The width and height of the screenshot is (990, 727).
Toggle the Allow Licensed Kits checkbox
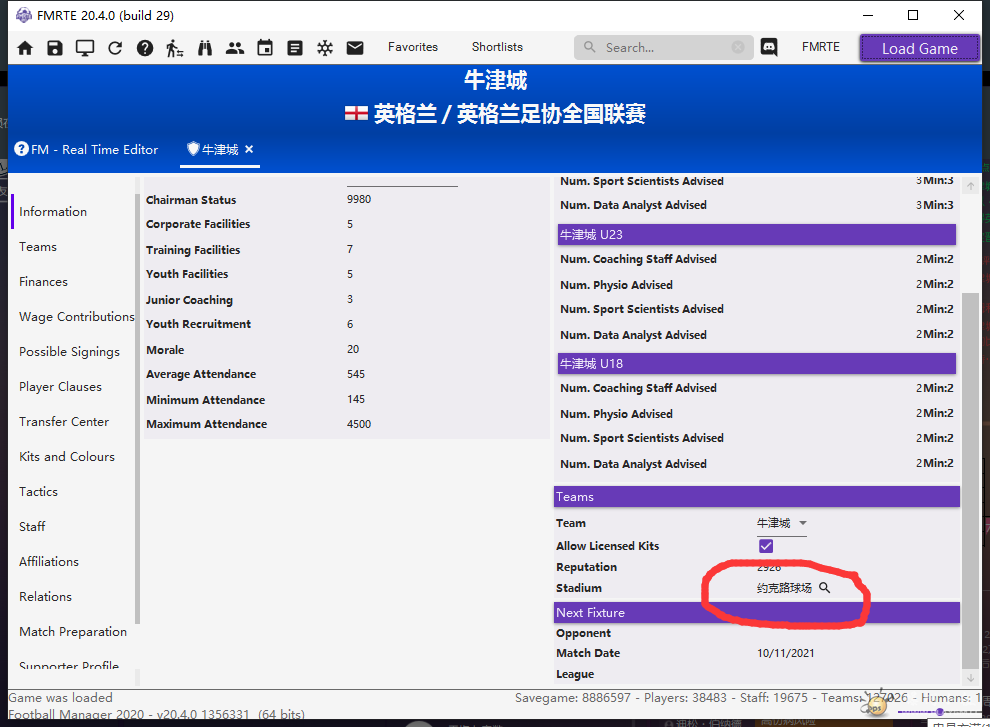766,546
